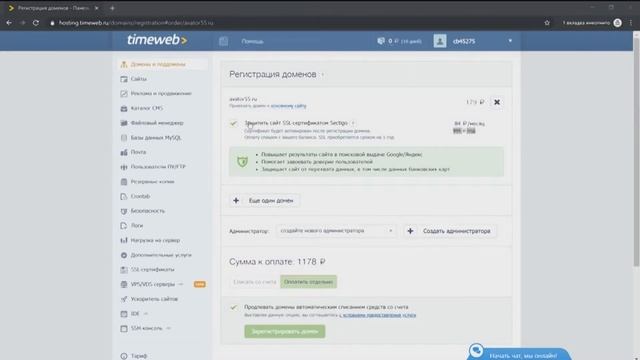
Task: Click the Нагрузка на сервер chart icon
Action: pyautogui.click(x=124, y=240)
